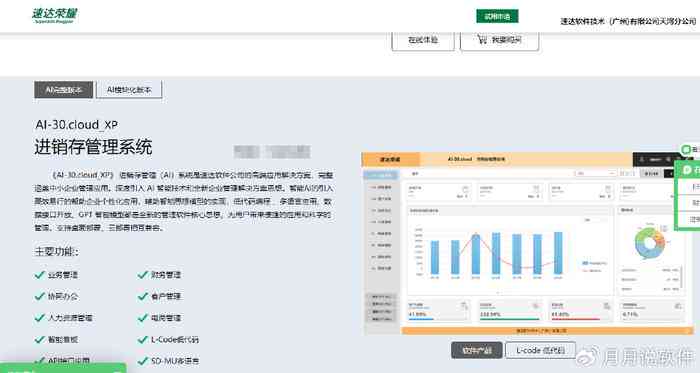700x373 pixels.
Task: Click the 协同办公 feature item
Action: [x=57, y=296]
